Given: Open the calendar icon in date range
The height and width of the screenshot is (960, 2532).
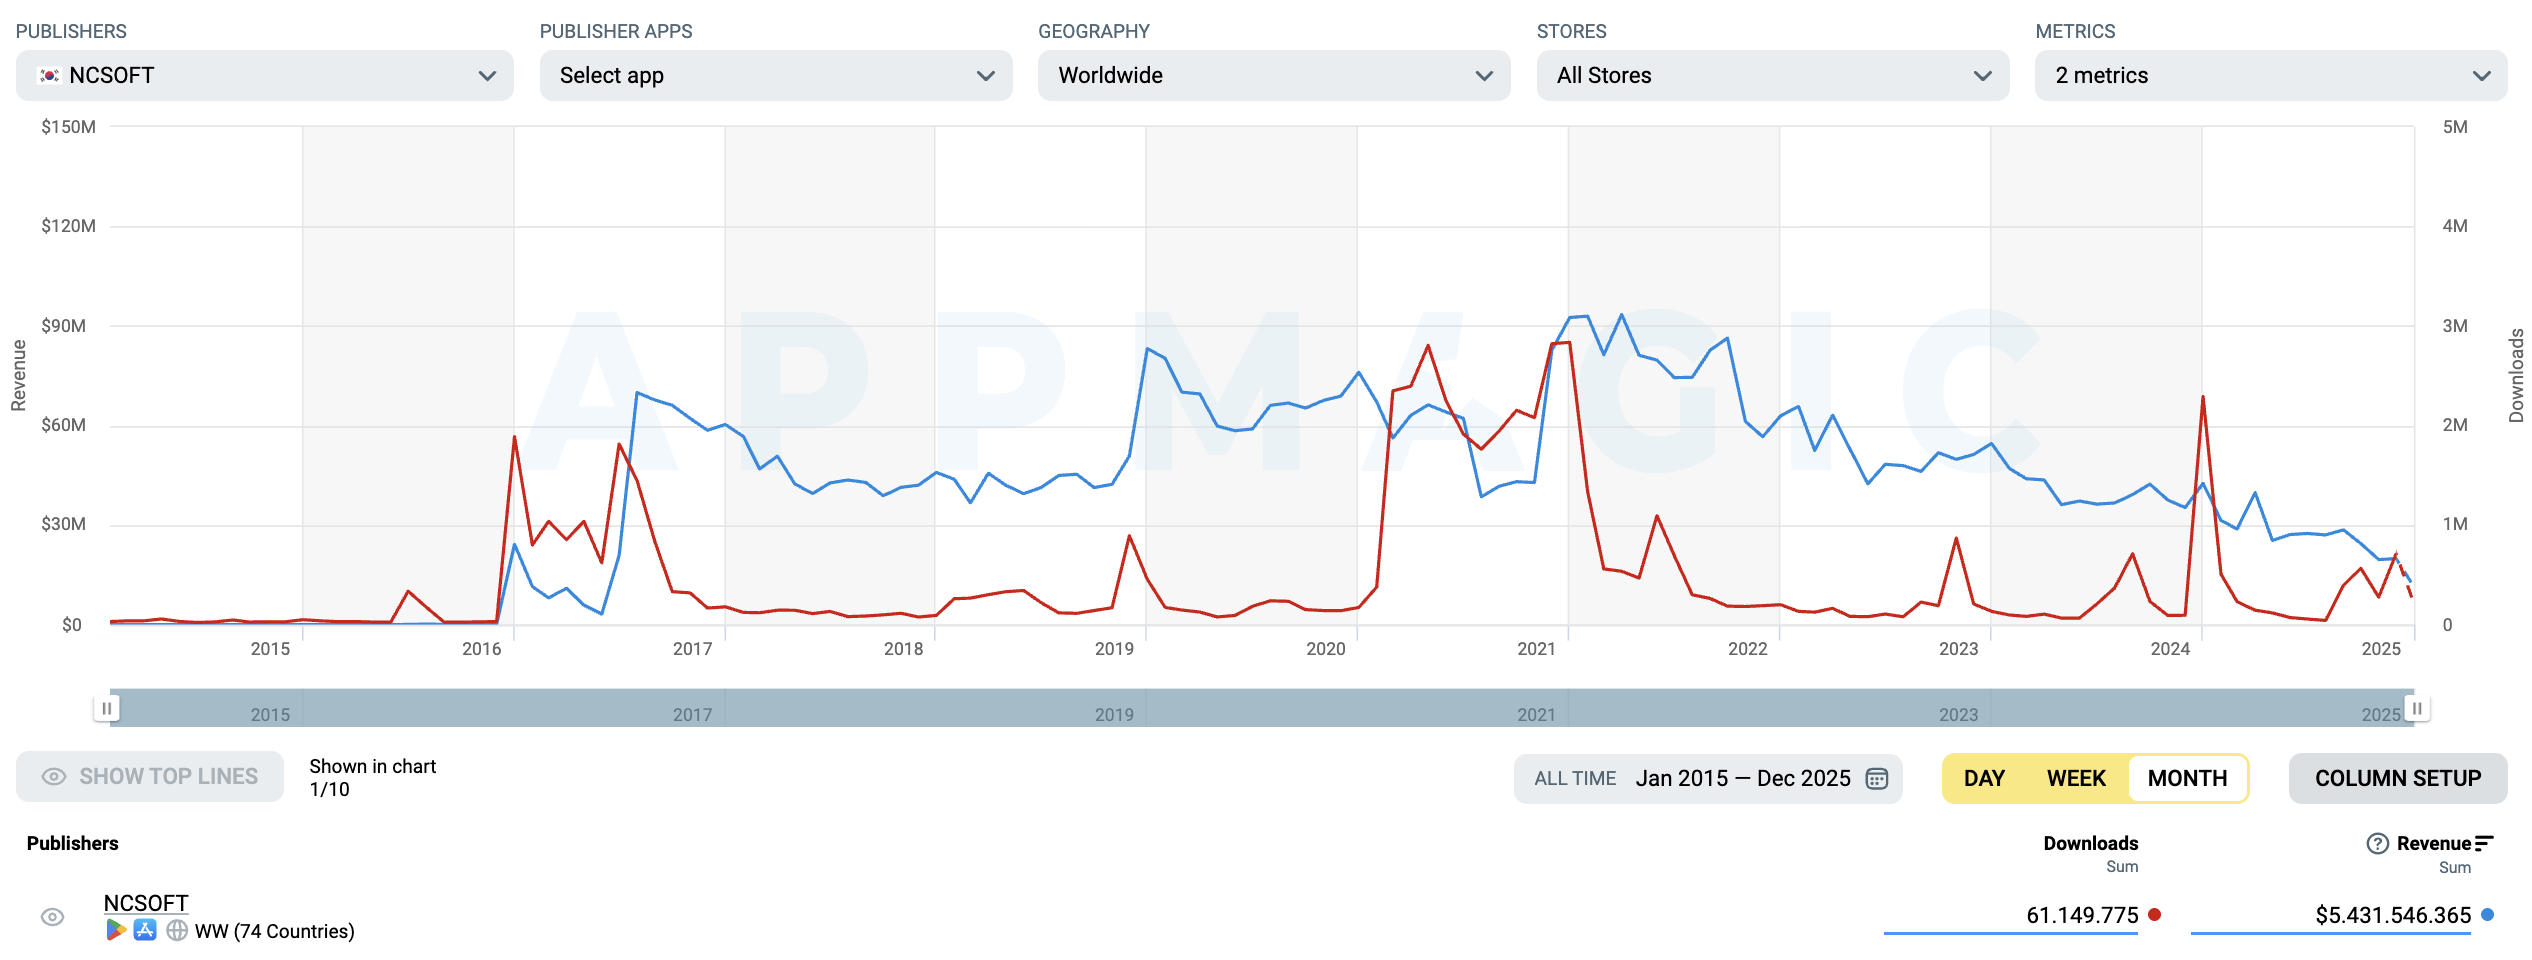Looking at the screenshot, I should [1877, 779].
